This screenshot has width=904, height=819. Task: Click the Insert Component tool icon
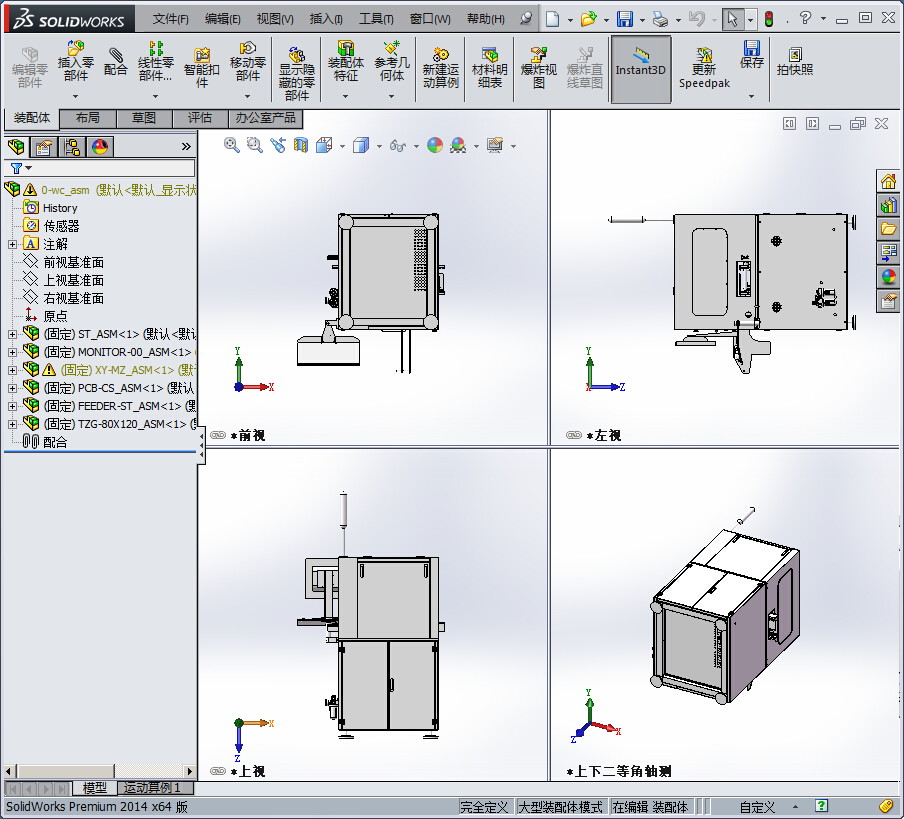point(75,61)
